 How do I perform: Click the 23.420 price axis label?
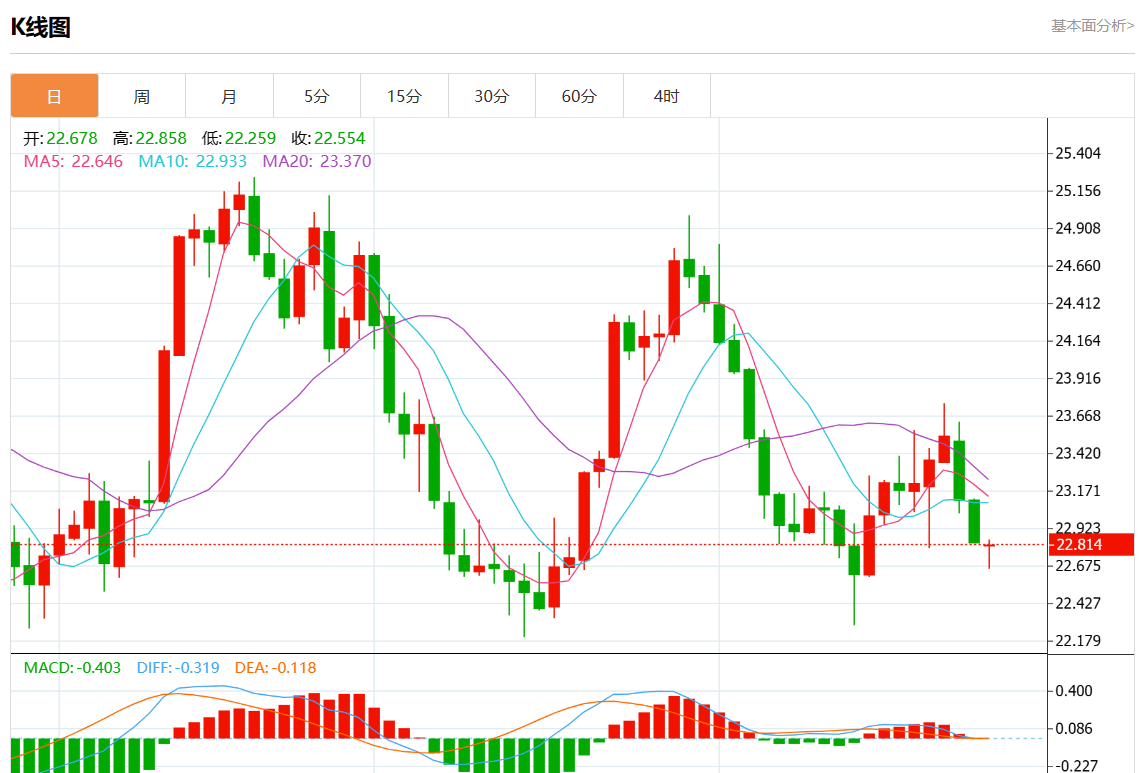click(1078, 453)
